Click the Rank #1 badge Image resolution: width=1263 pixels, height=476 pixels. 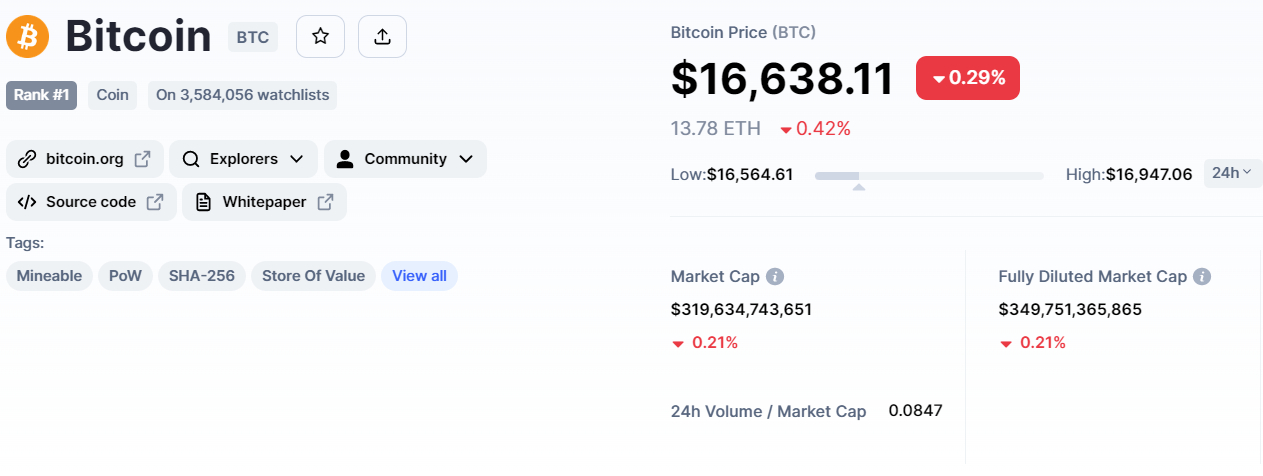tap(41, 95)
